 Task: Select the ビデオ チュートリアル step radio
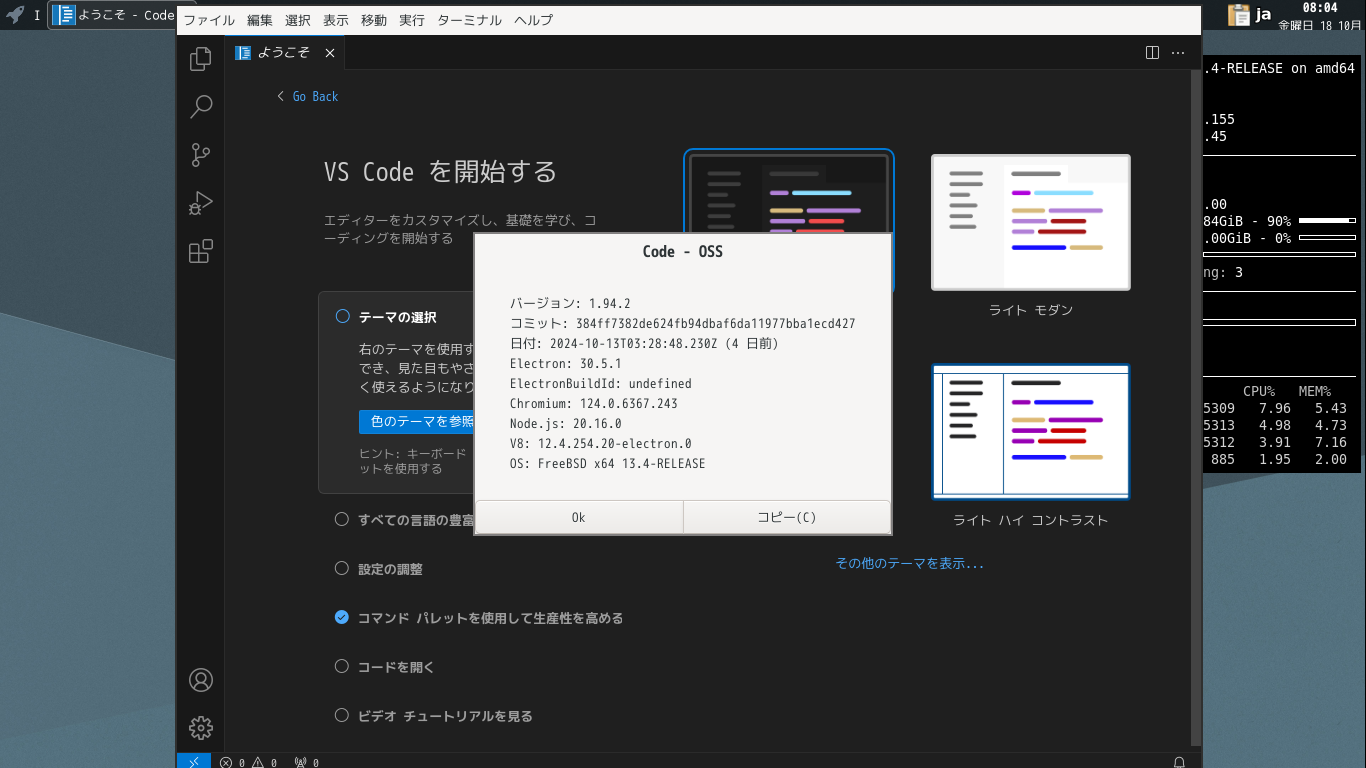(x=342, y=715)
